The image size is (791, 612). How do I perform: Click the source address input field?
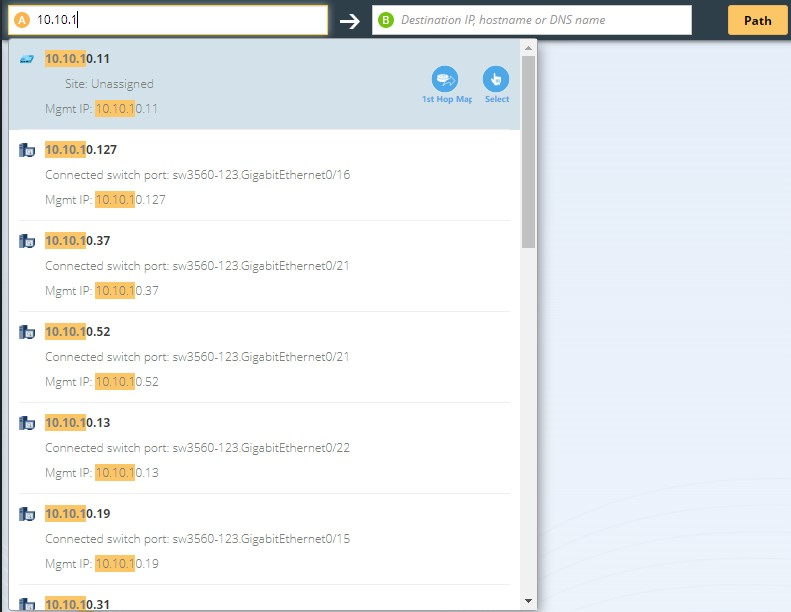tap(168, 20)
